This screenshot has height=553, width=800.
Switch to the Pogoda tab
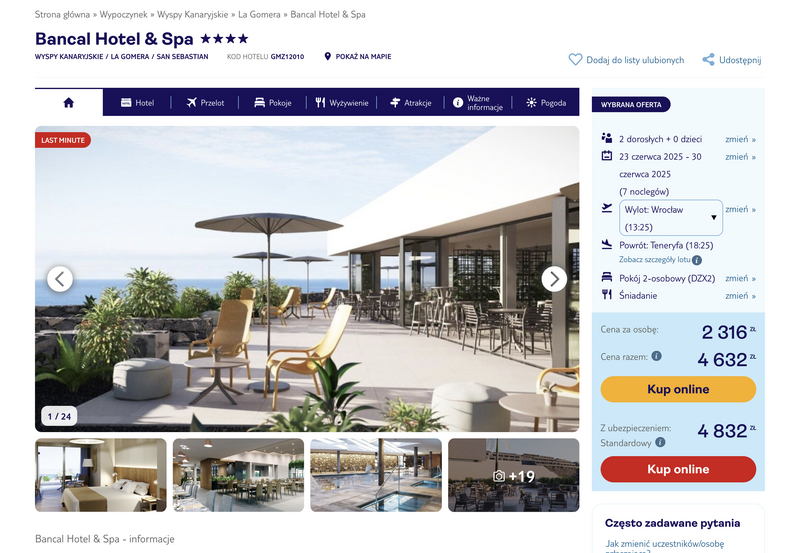pos(546,103)
